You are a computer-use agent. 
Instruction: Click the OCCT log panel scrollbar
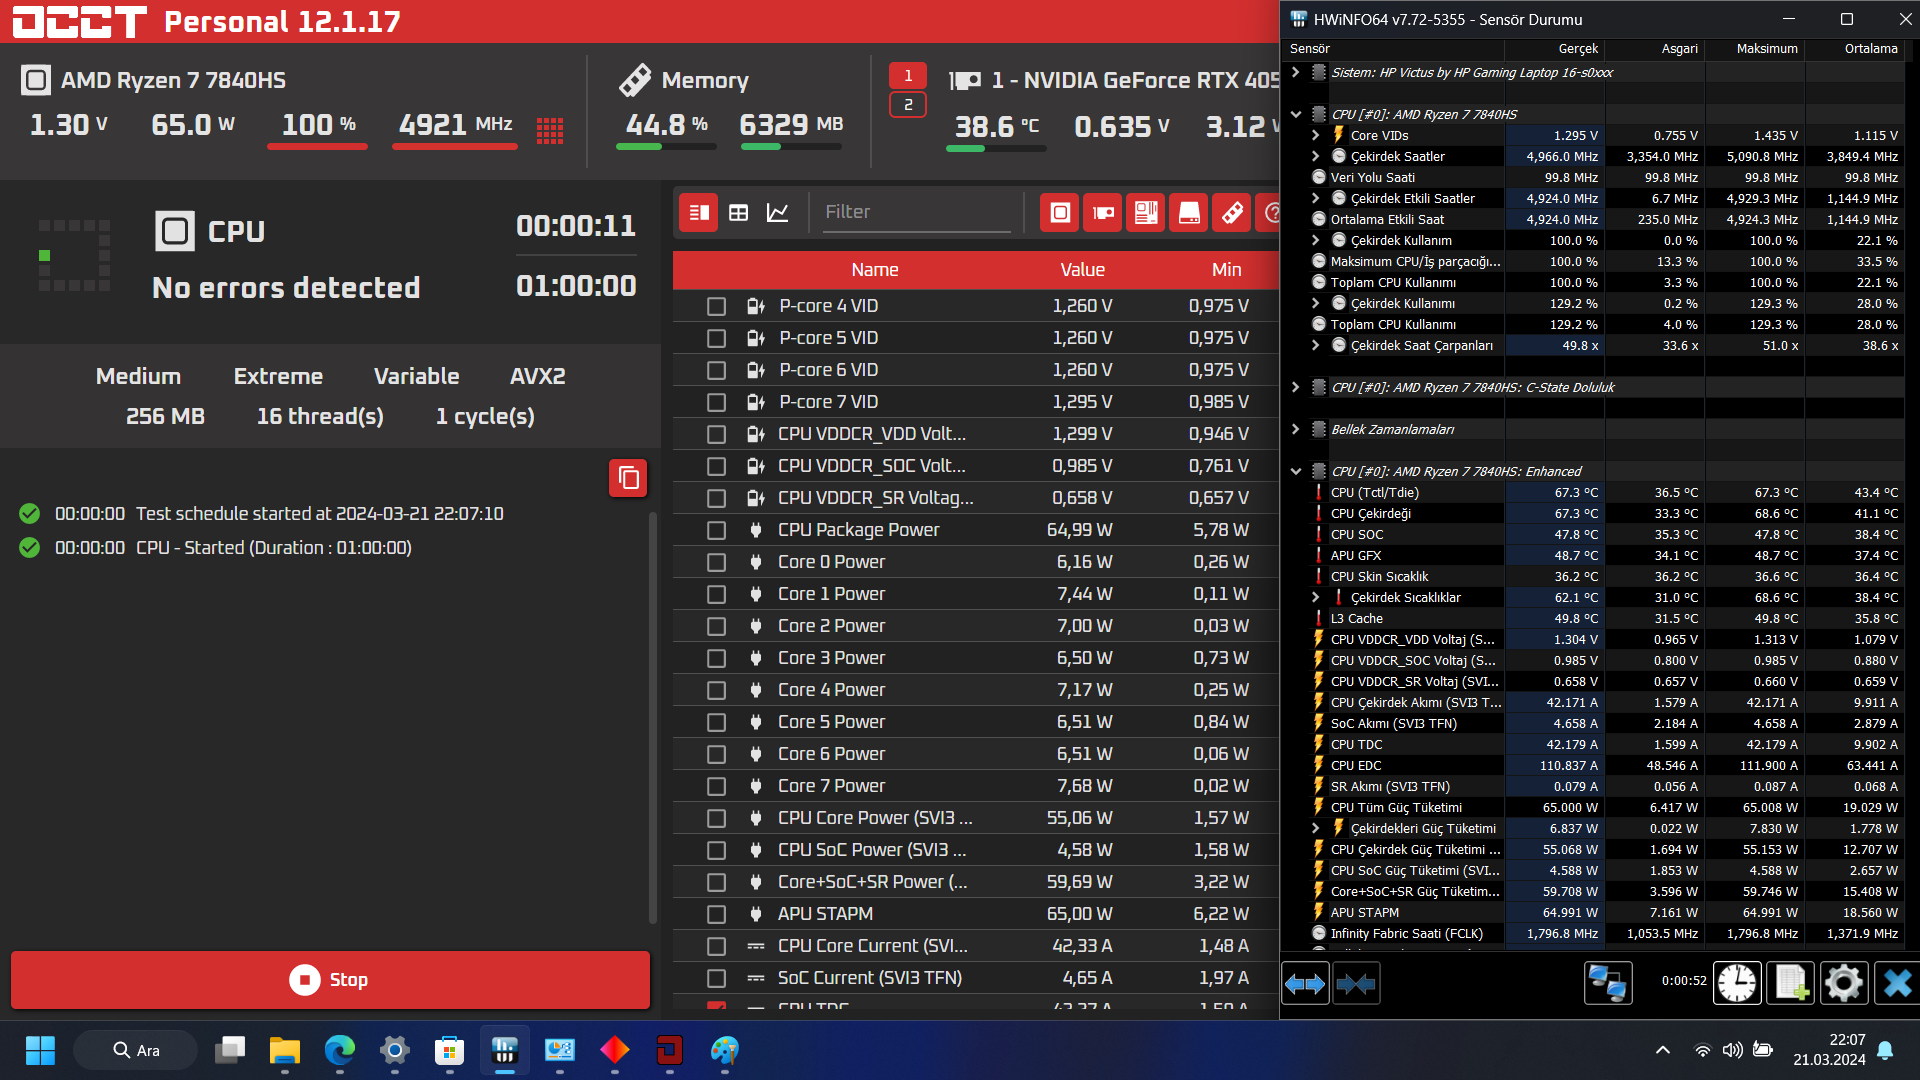(x=653, y=718)
